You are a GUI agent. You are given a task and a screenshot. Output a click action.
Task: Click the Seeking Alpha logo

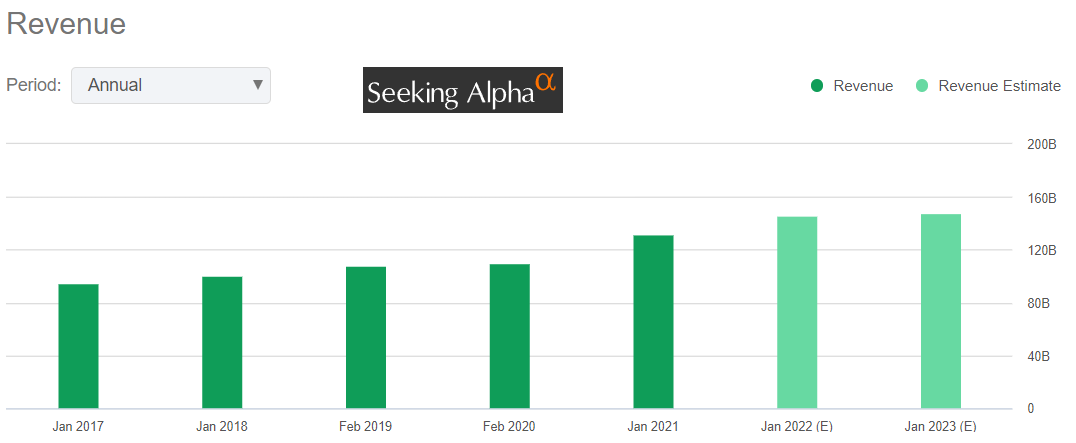point(462,90)
